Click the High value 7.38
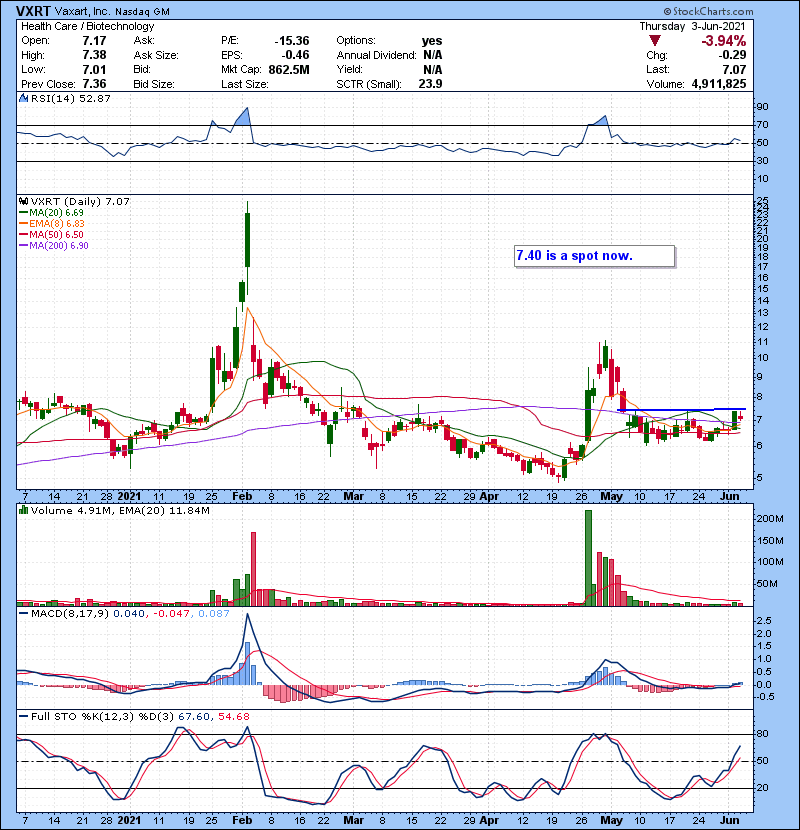Viewport: 800px width, 830px height. (94, 55)
